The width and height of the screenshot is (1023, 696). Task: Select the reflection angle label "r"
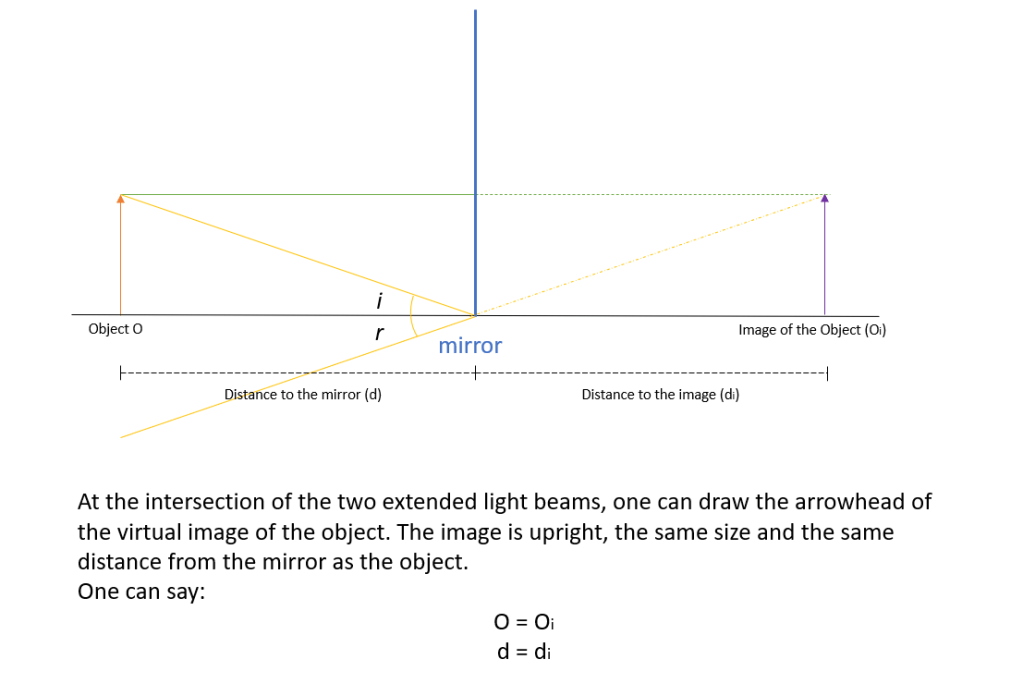coord(378,333)
